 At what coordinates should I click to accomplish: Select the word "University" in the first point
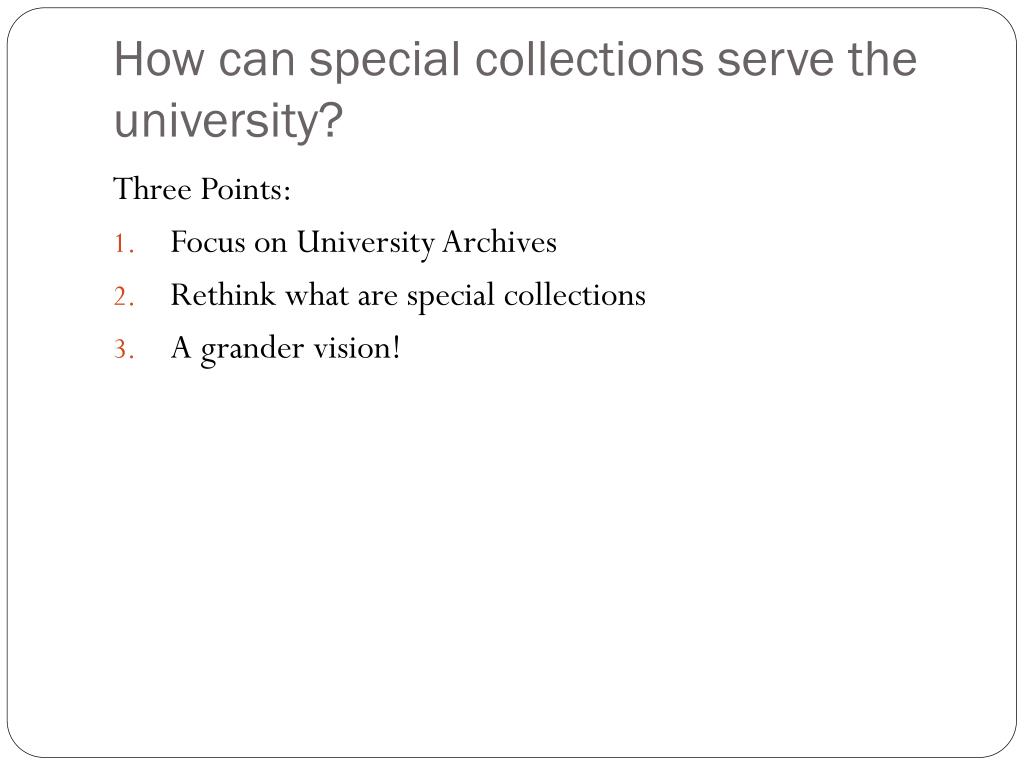pyautogui.click(x=365, y=243)
